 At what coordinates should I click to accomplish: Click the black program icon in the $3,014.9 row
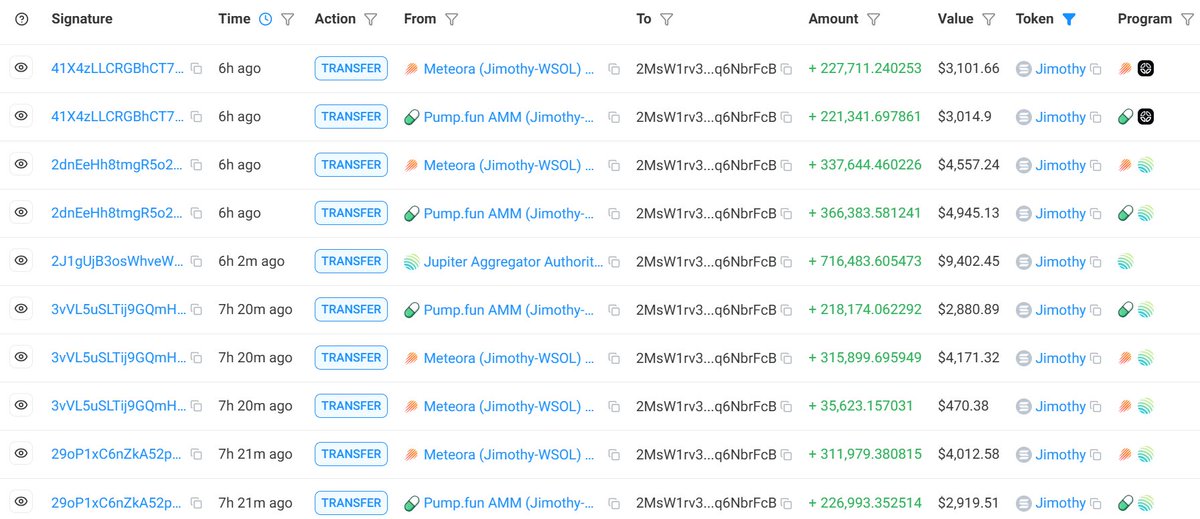1146,117
